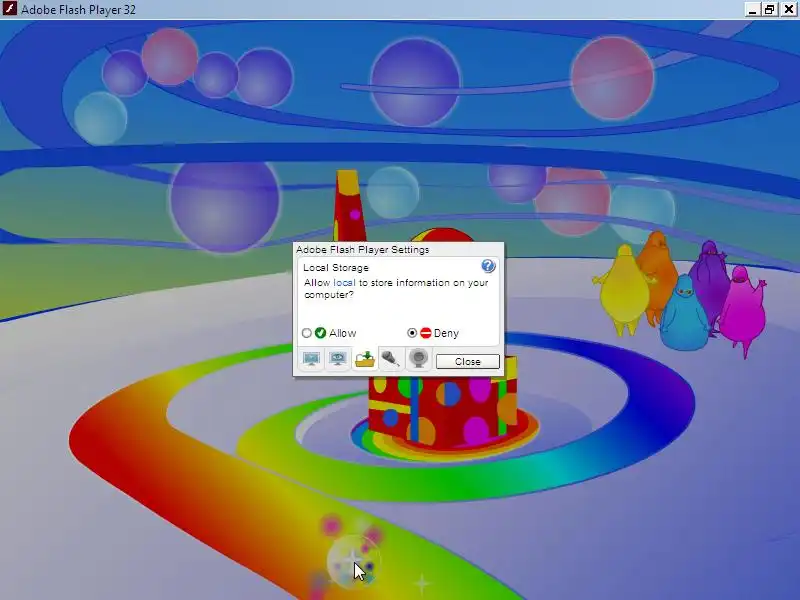The image size is (800, 600).
Task: Click the red no-entry Deny icon
Action: tap(426, 333)
